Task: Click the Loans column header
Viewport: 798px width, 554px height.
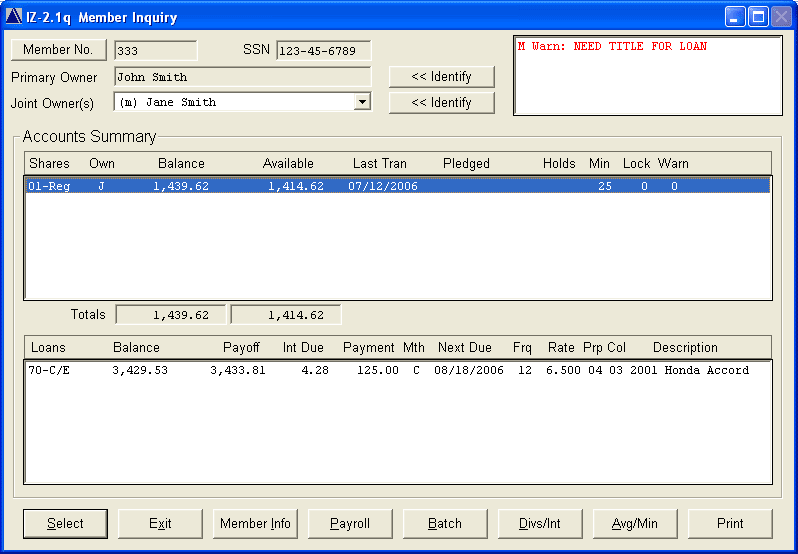Action: (x=48, y=348)
